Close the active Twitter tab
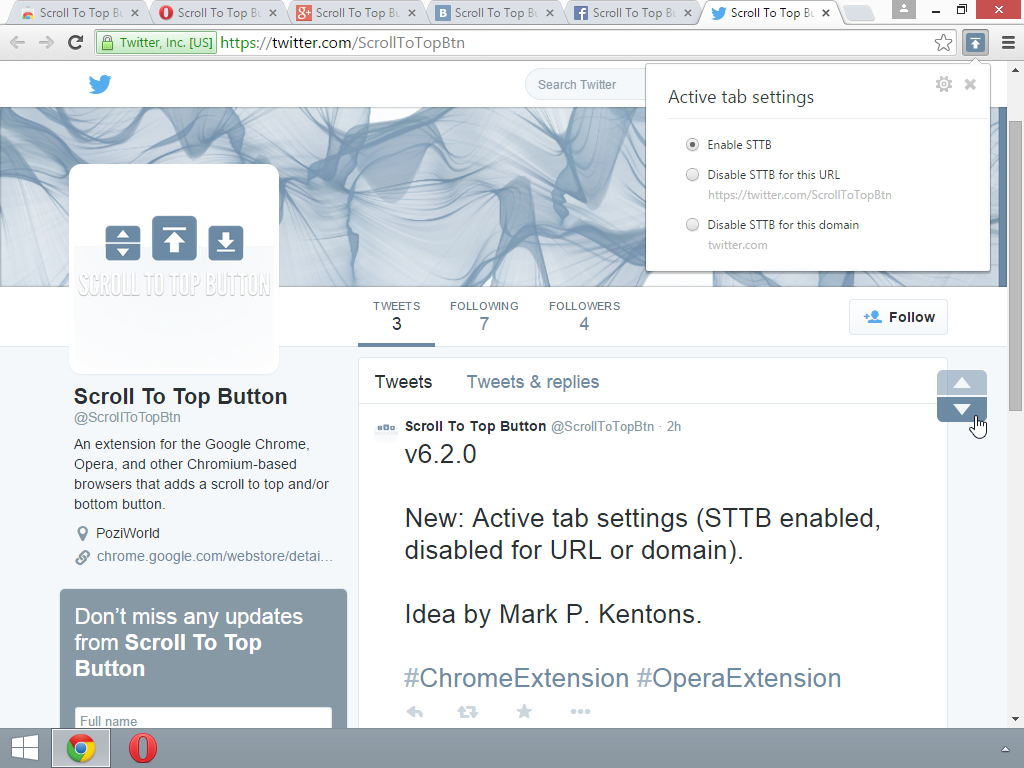The width and height of the screenshot is (1024, 768). pos(826,12)
